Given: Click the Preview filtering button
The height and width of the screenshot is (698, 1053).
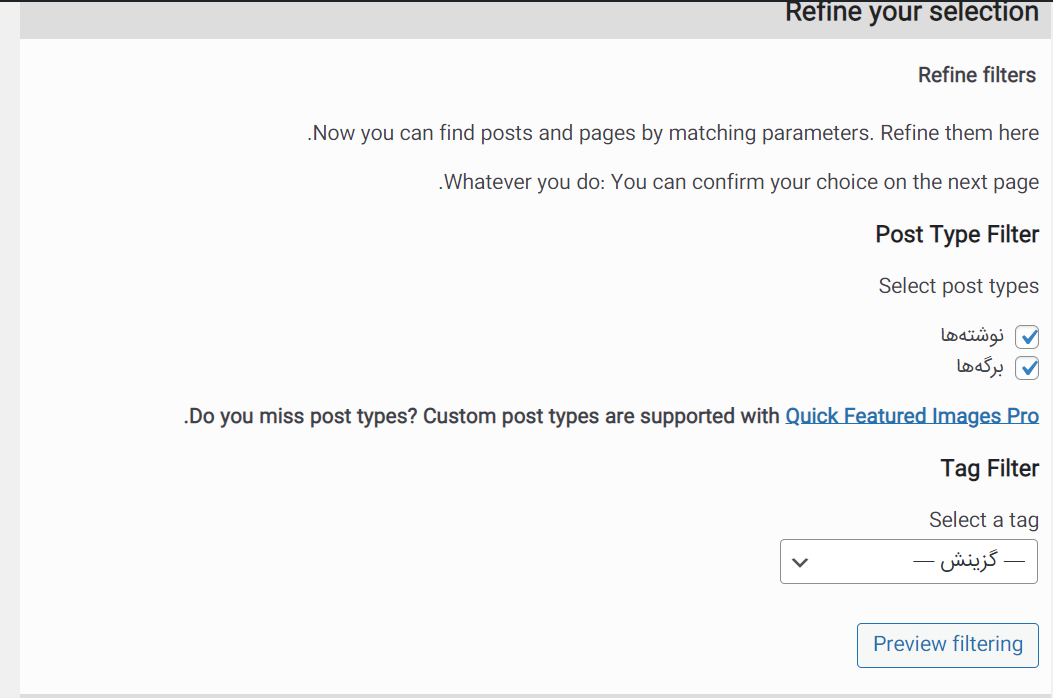Looking at the screenshot, I should click(948, 645).
